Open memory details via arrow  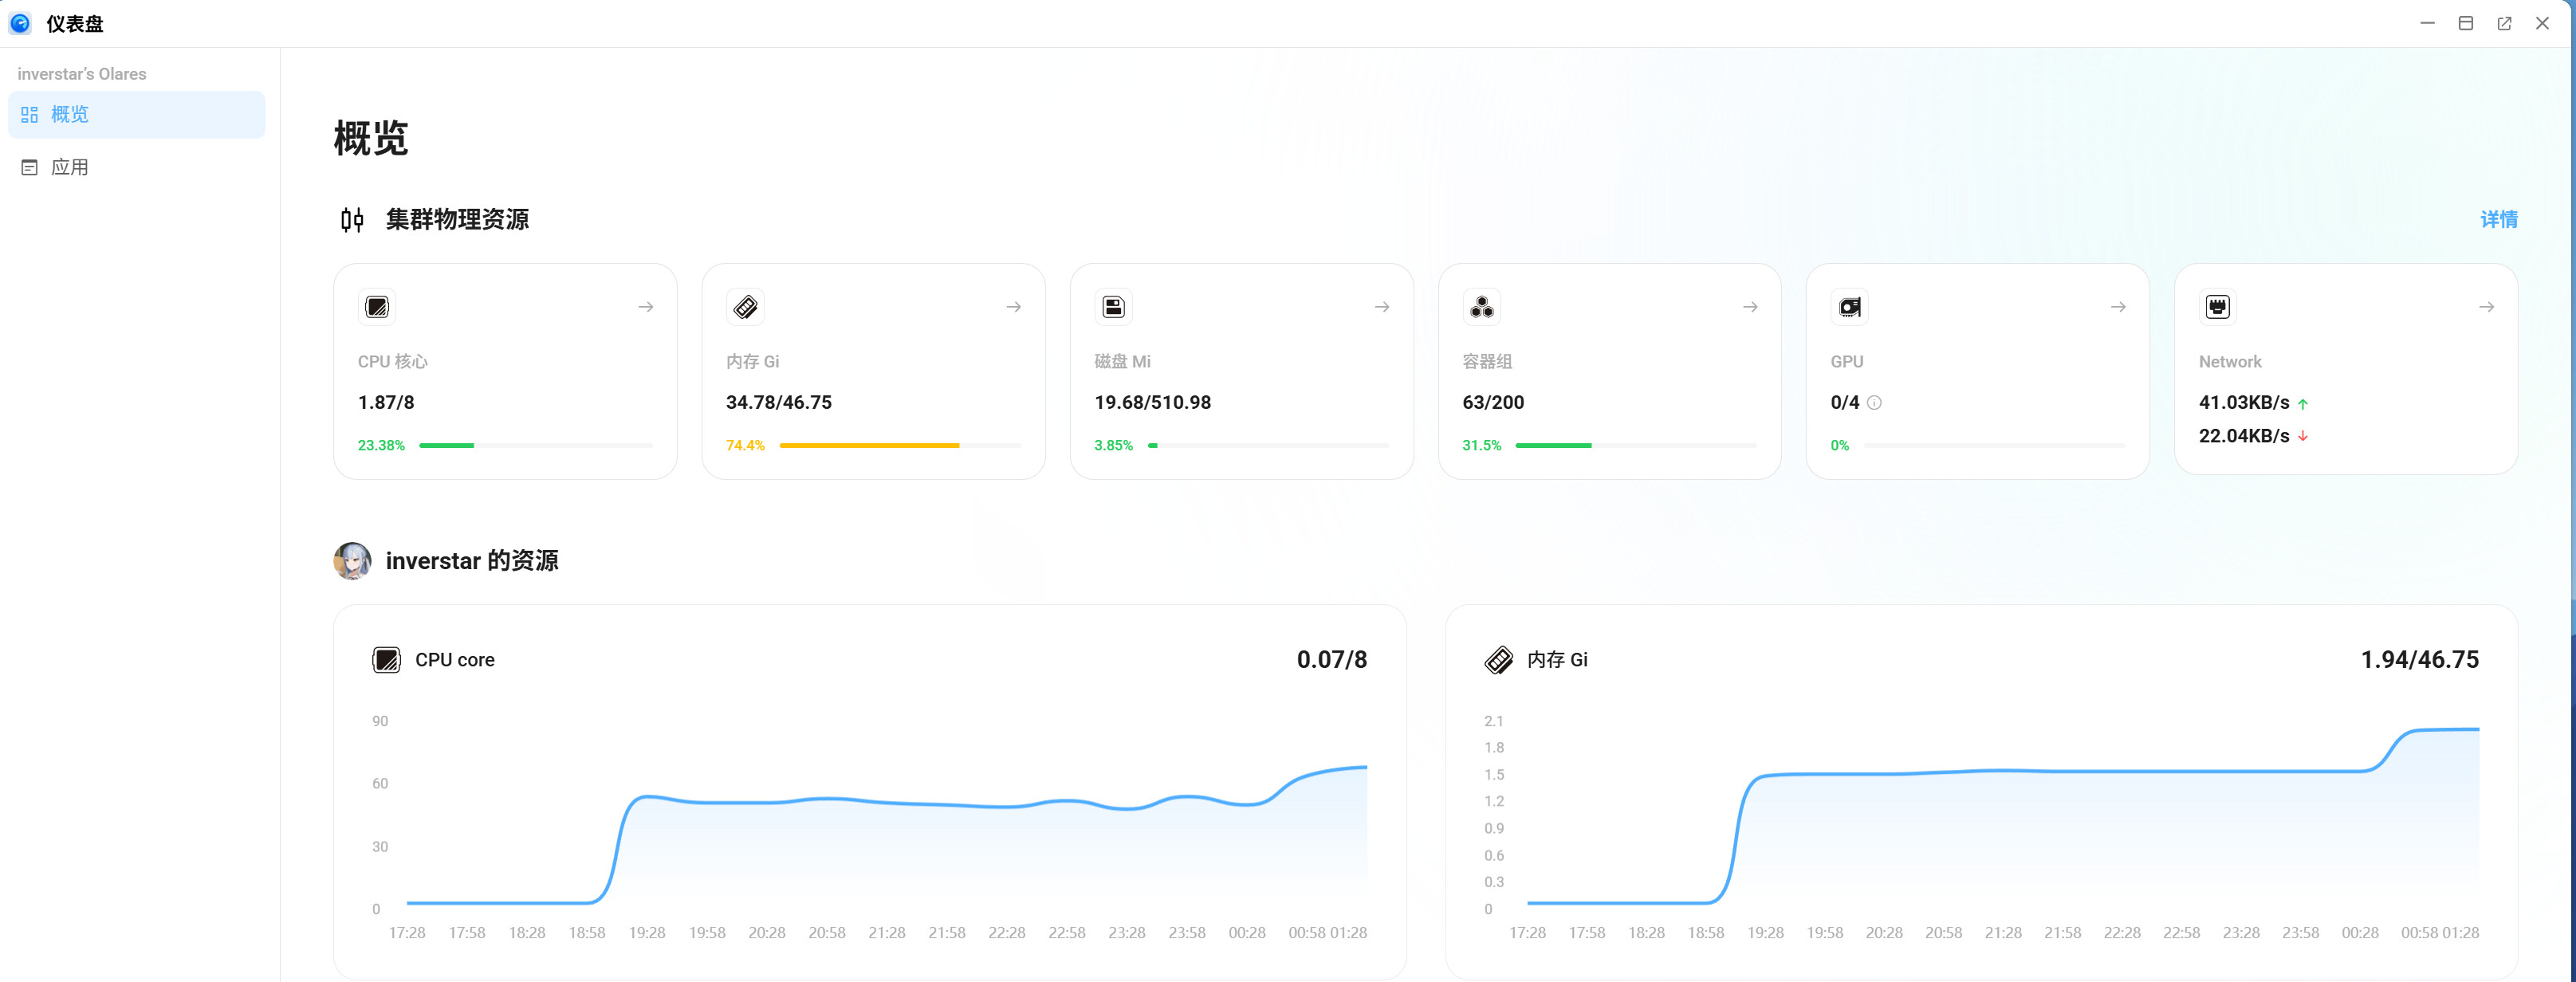[x=1014, y=307]
